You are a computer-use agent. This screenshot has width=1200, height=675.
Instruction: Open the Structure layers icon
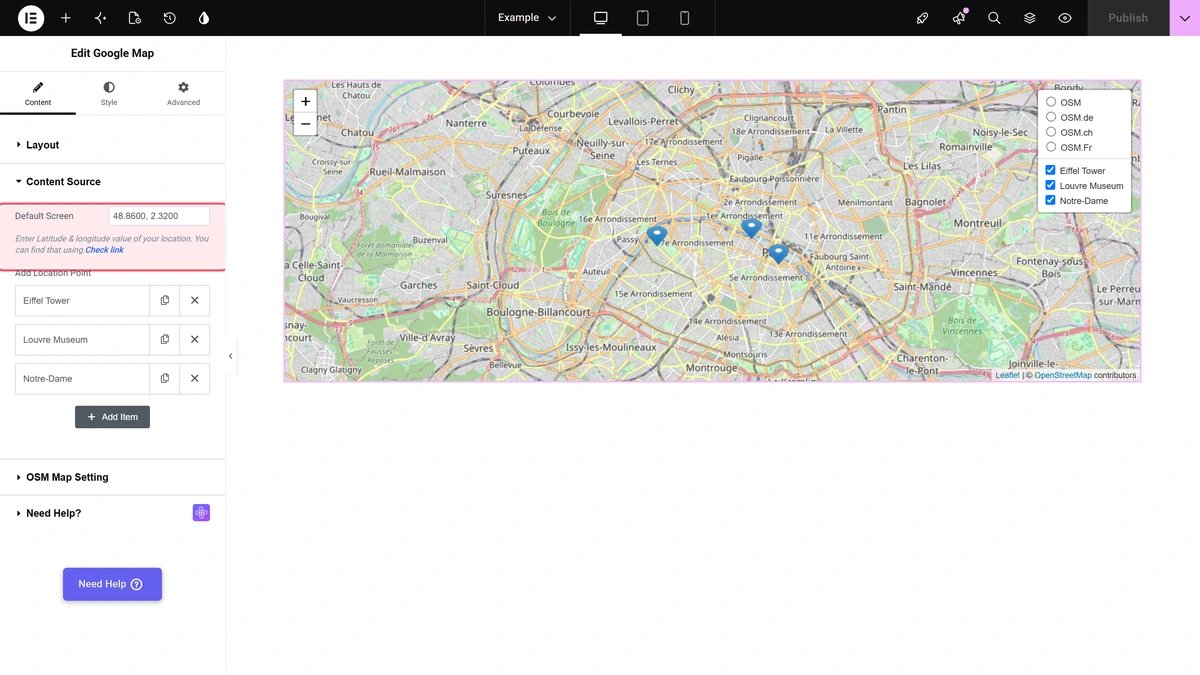click(x=1029, y=18)
